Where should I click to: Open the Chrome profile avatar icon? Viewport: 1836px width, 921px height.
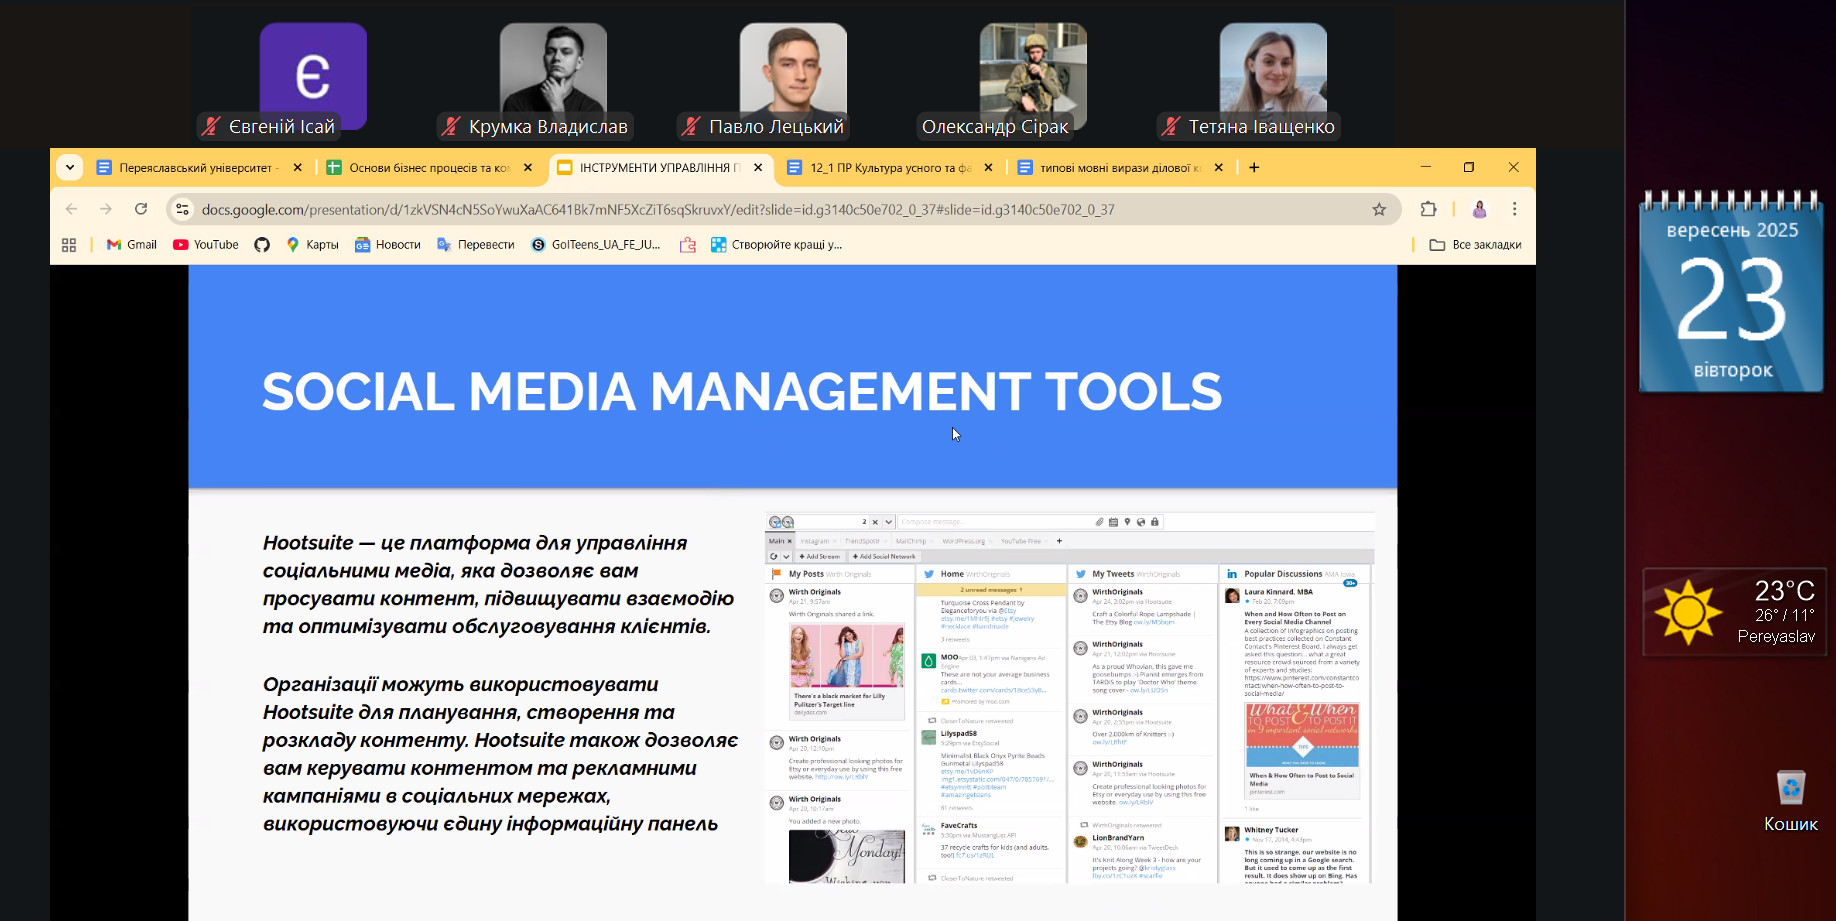(1479, 209)
